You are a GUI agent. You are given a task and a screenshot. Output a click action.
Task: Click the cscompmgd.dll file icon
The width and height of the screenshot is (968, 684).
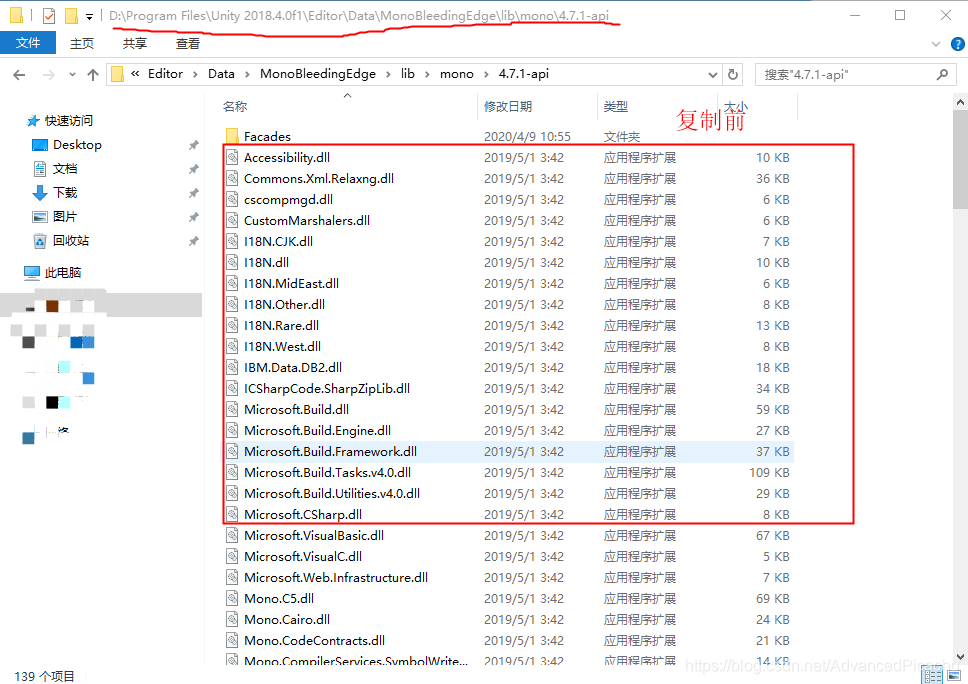pos(232,199)
